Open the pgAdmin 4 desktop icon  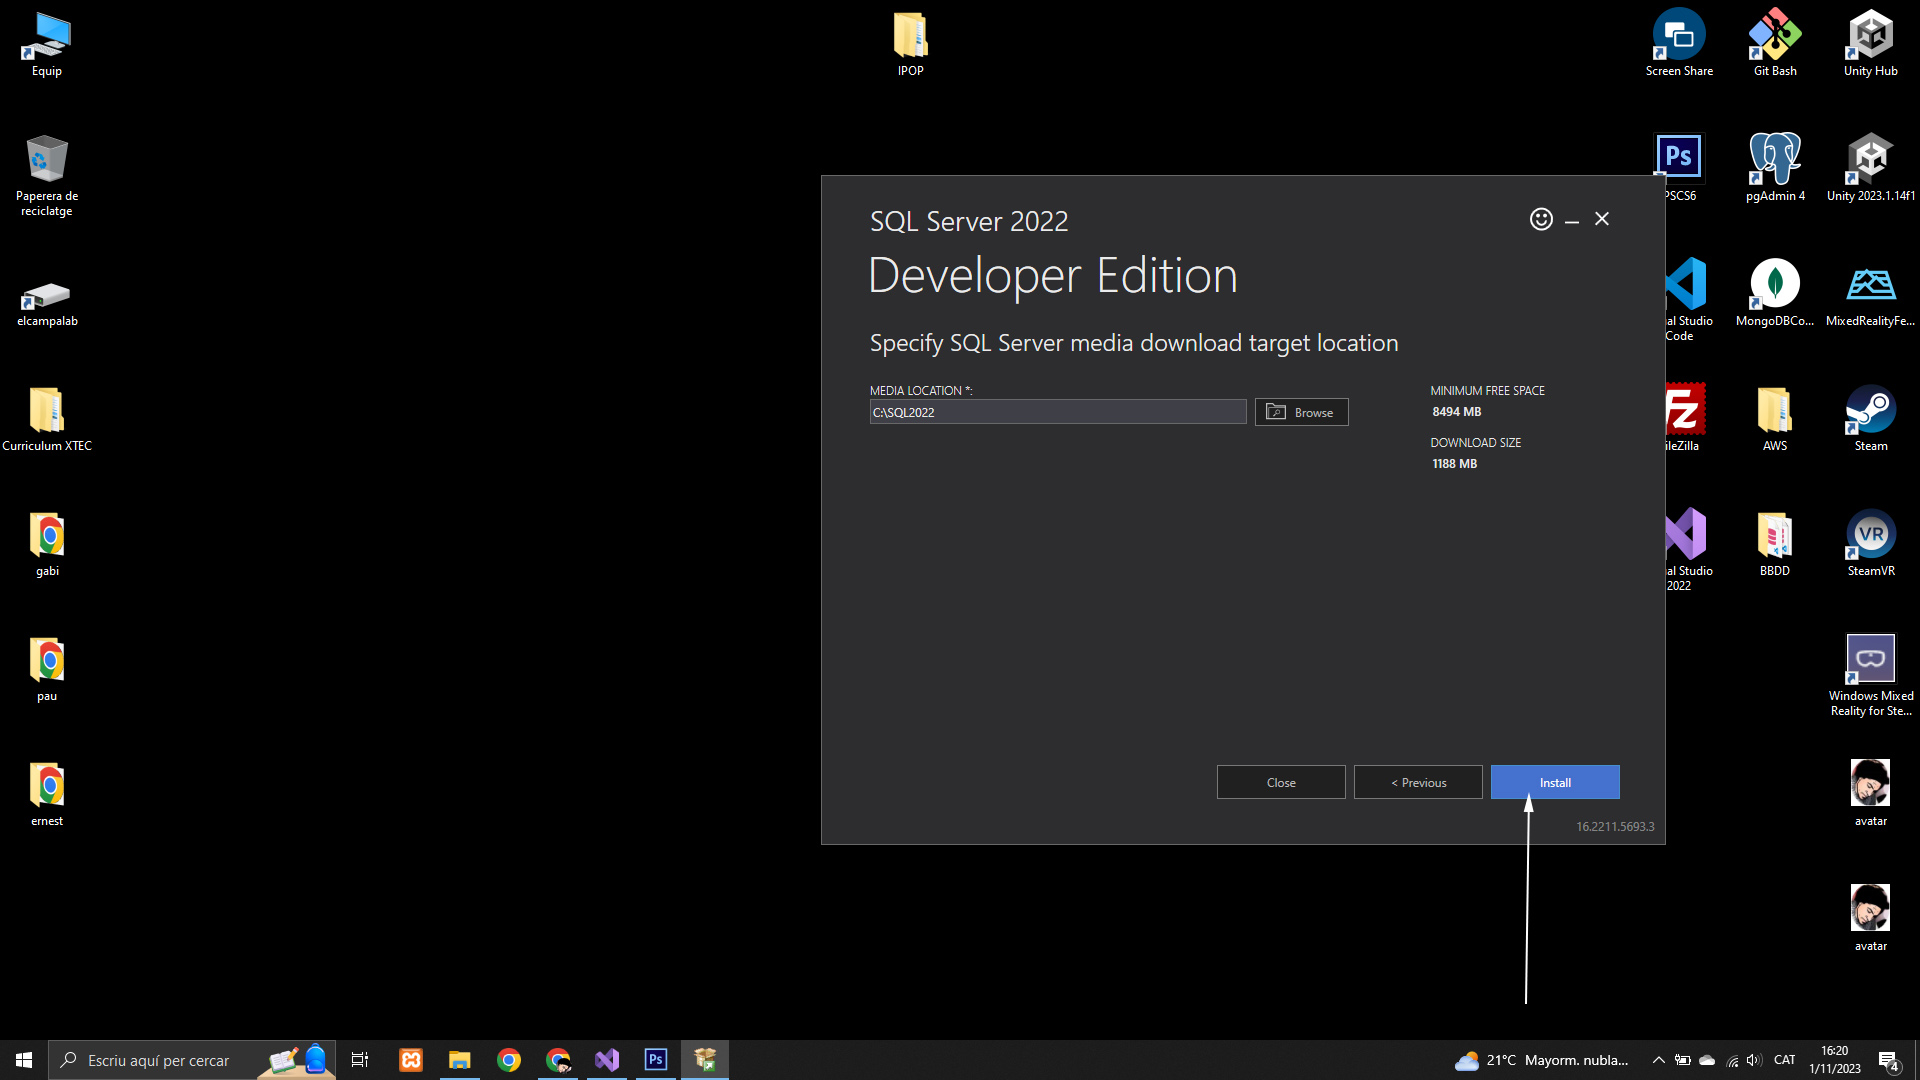(1775, 160)
